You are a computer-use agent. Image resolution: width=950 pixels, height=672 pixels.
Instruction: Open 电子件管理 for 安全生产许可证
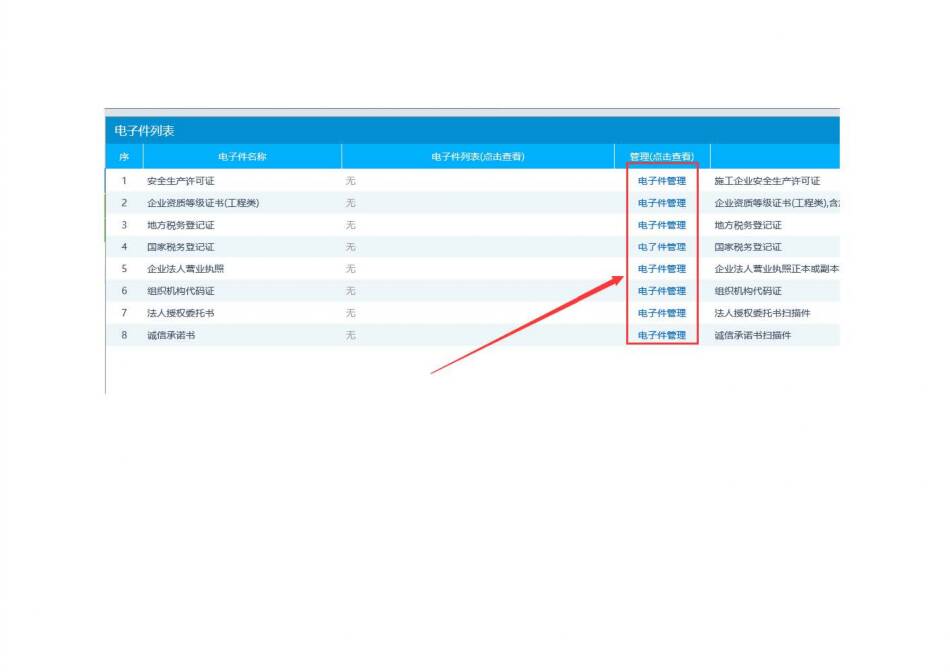point(662,181)
